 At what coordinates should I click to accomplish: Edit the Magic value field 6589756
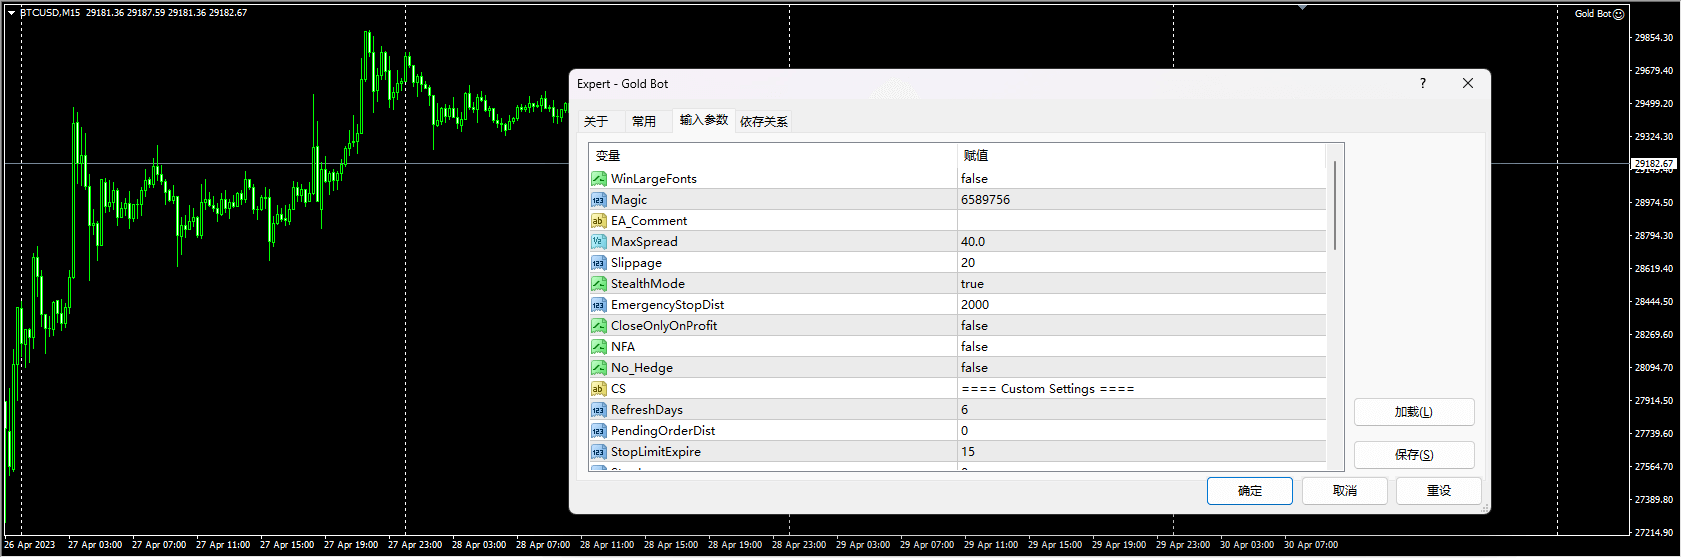tap(1140, 200)
